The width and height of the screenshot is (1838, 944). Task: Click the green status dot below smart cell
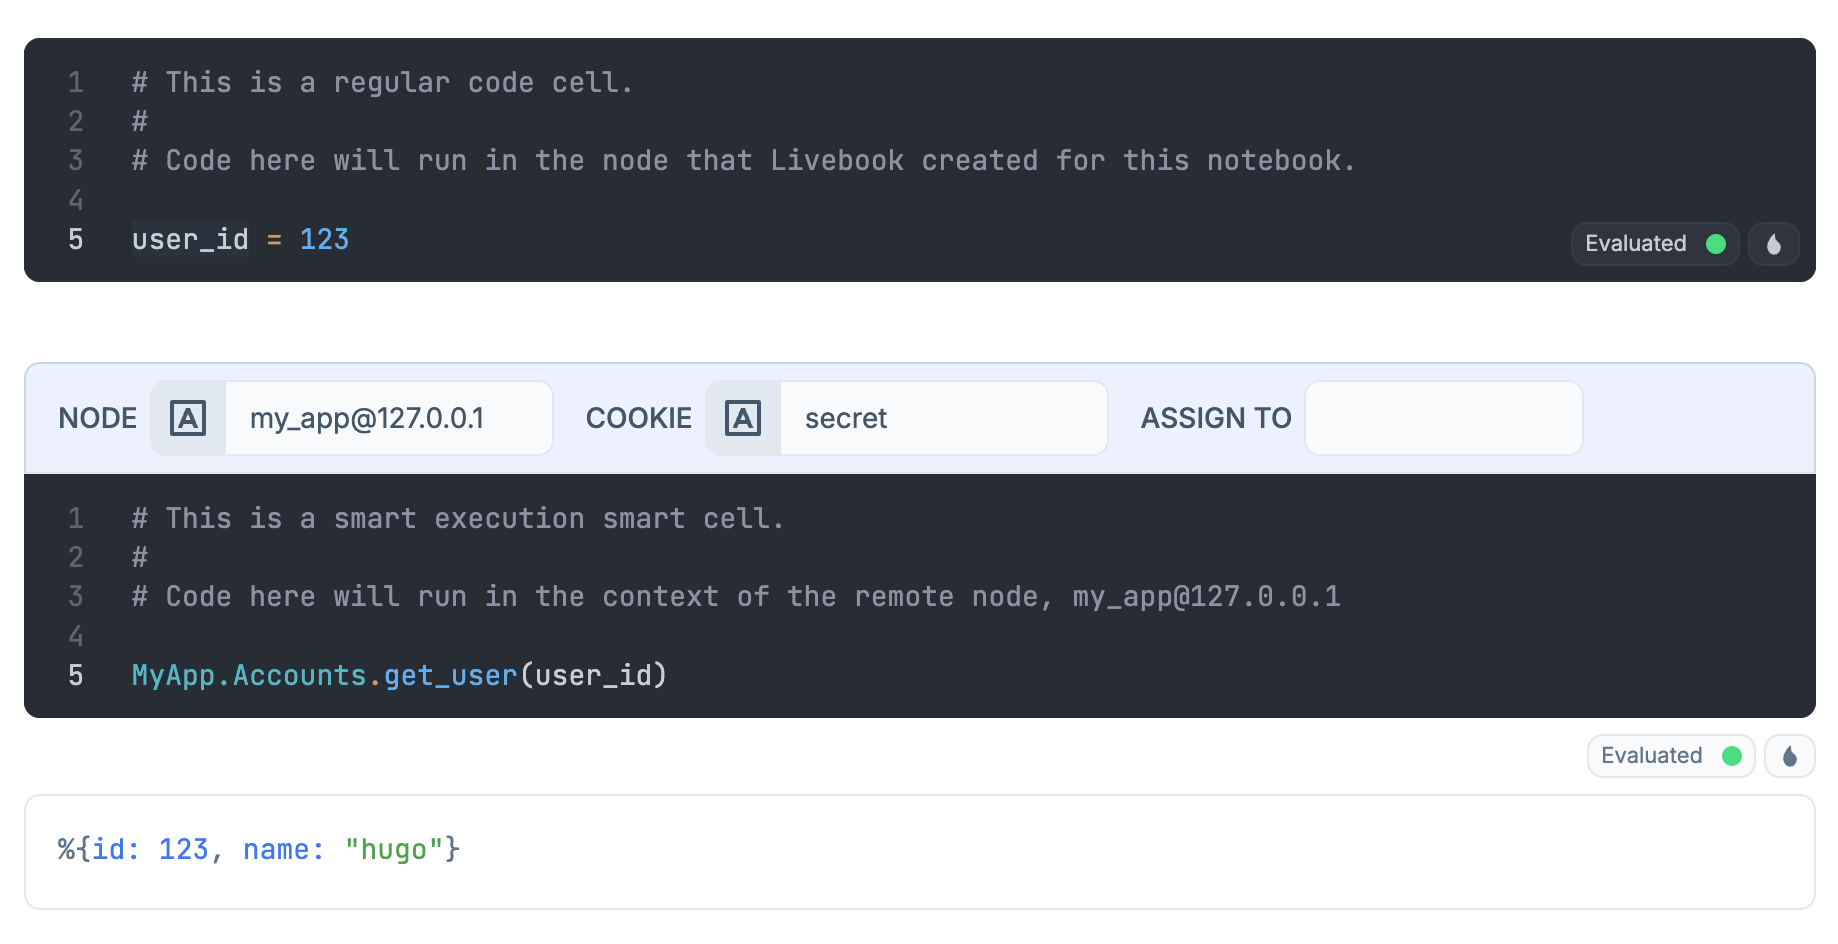(x=1732, y=756)
